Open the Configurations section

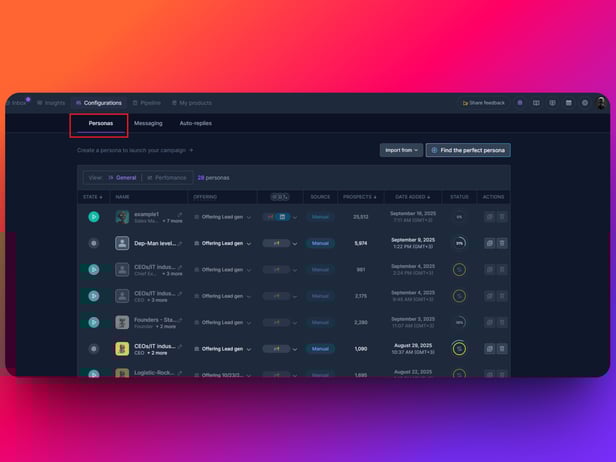(99, 103)
